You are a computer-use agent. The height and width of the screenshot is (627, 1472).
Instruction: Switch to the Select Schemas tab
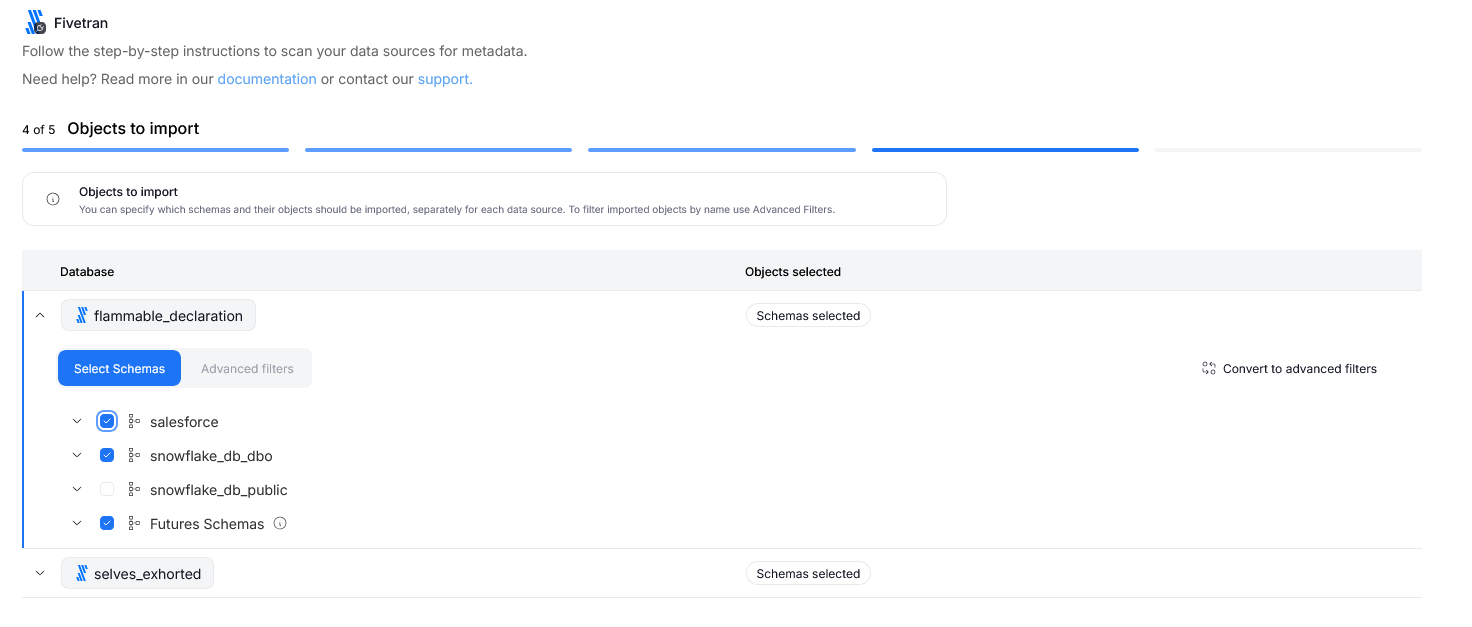click(119, 368)
